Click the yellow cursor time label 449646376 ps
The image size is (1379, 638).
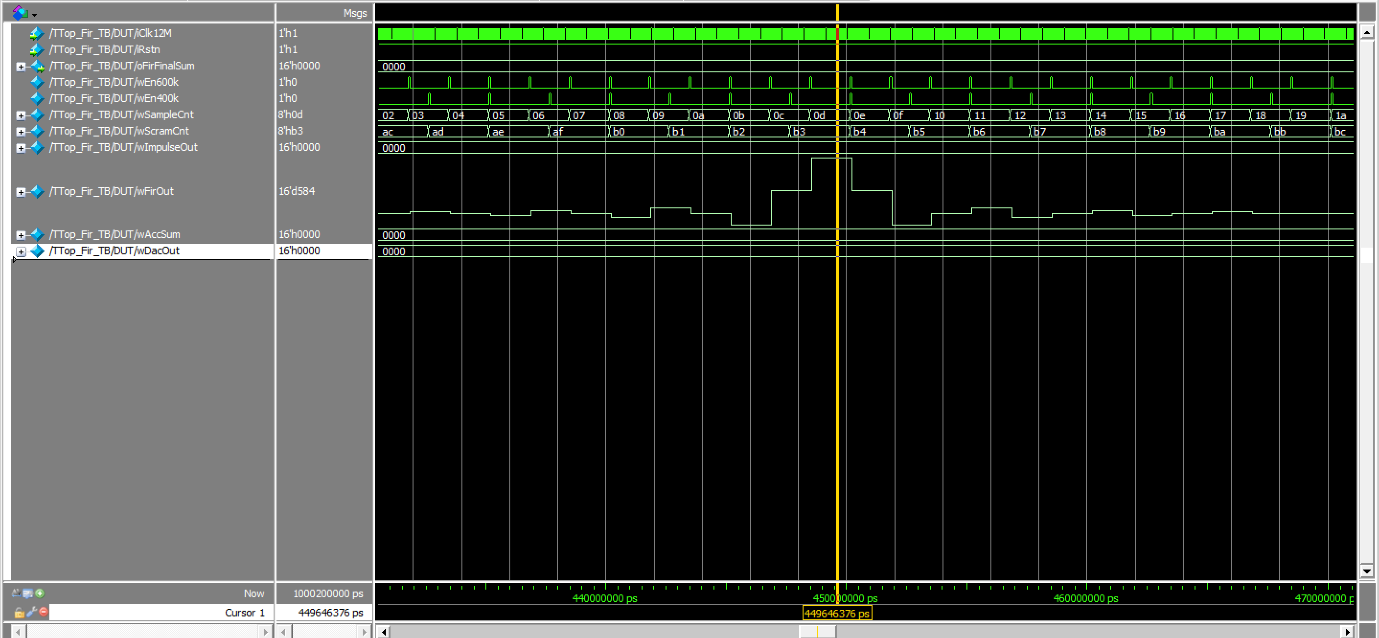(x=837, y=613)
